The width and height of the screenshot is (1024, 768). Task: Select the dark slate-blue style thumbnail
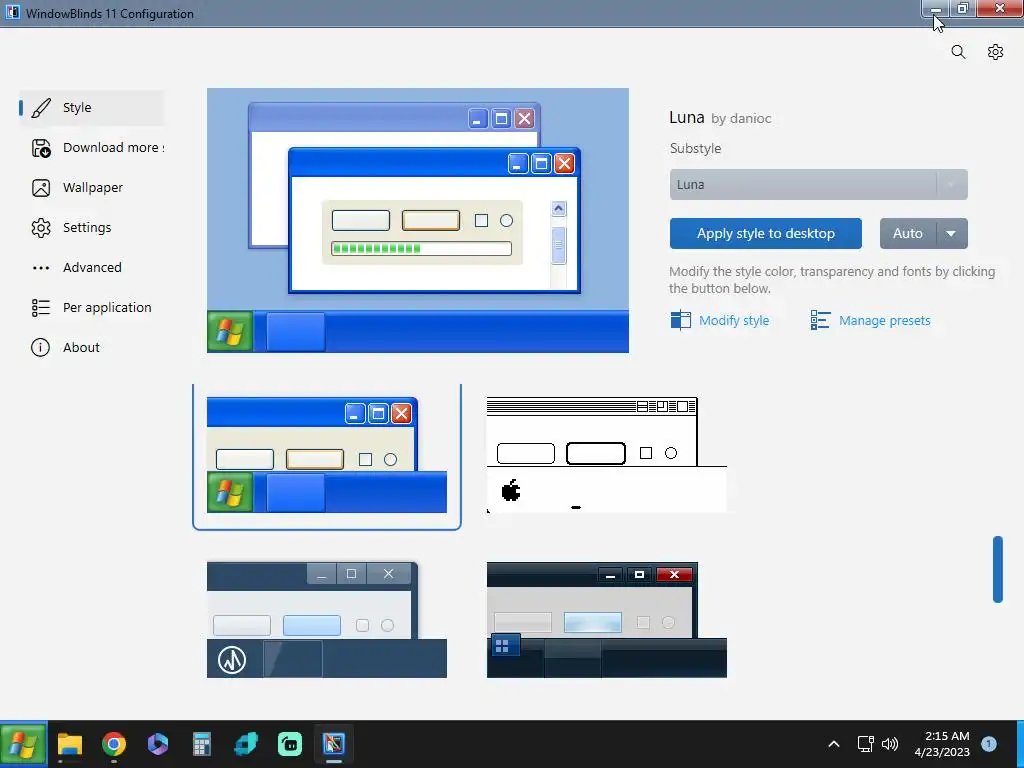pos(327,620)
